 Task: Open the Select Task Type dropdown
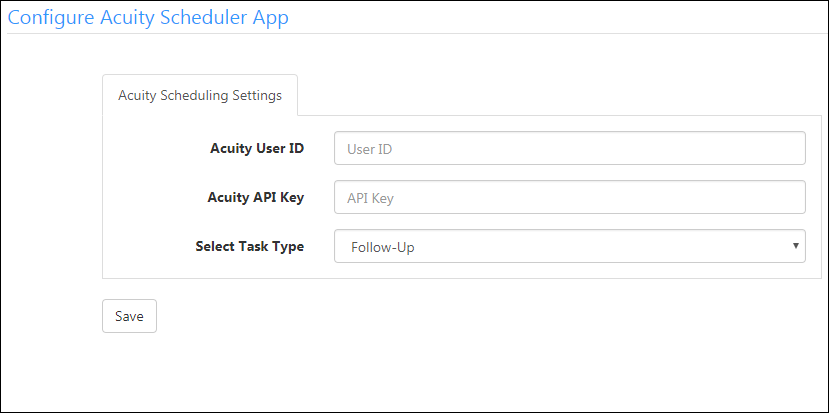[x=570, y=246]
